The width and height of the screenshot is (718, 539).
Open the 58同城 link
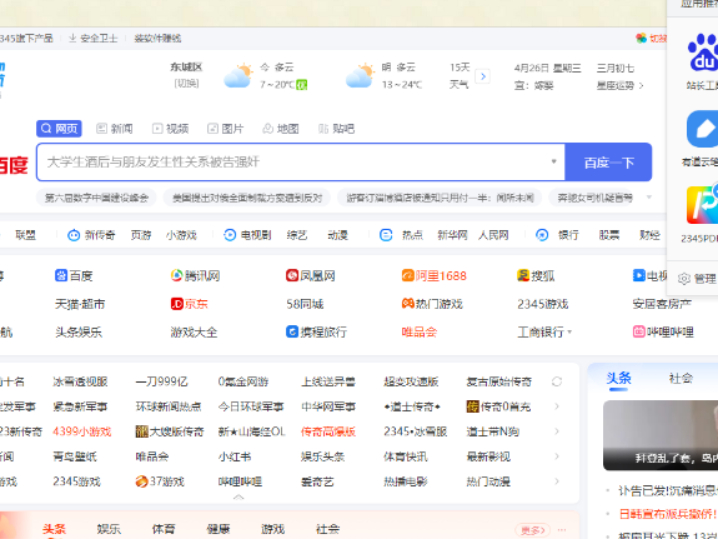tap(305, 304)
